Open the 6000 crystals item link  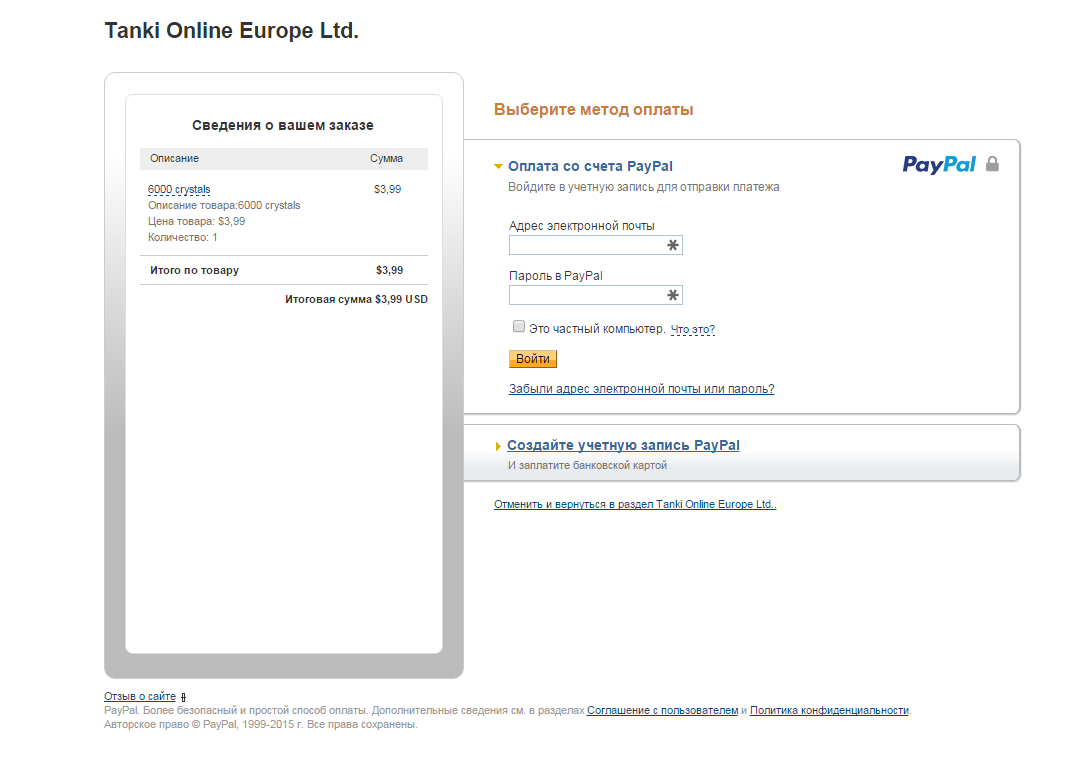point(179,189)
